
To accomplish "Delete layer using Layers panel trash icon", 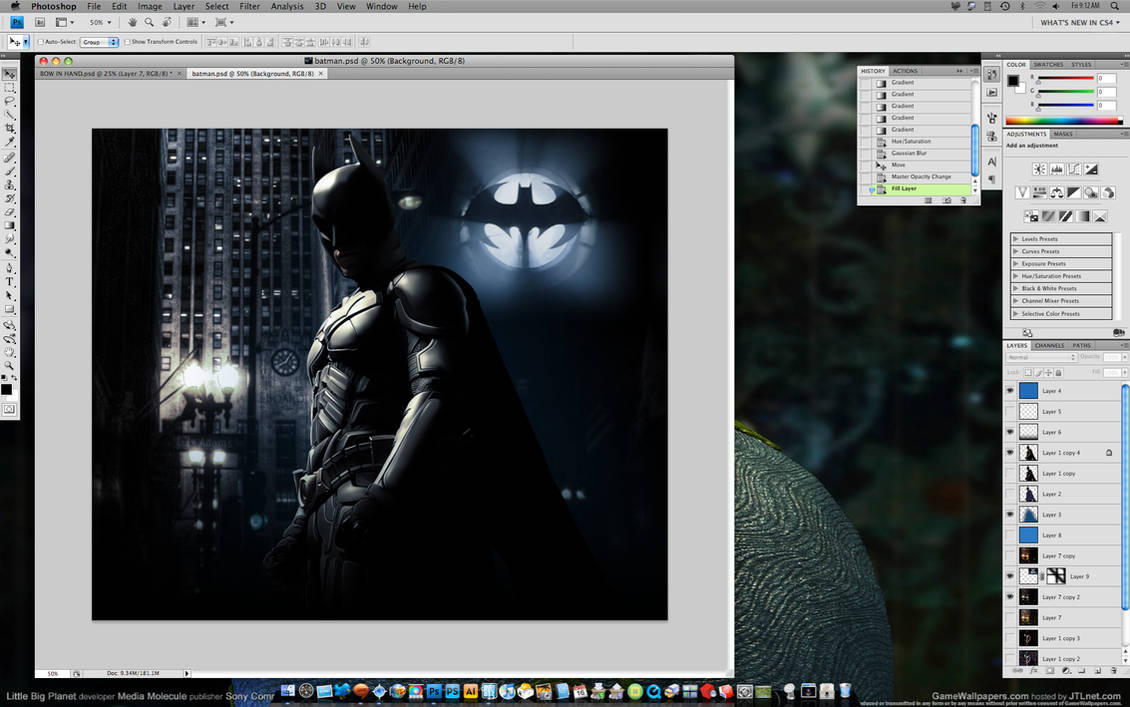I will click(1113, 670).
